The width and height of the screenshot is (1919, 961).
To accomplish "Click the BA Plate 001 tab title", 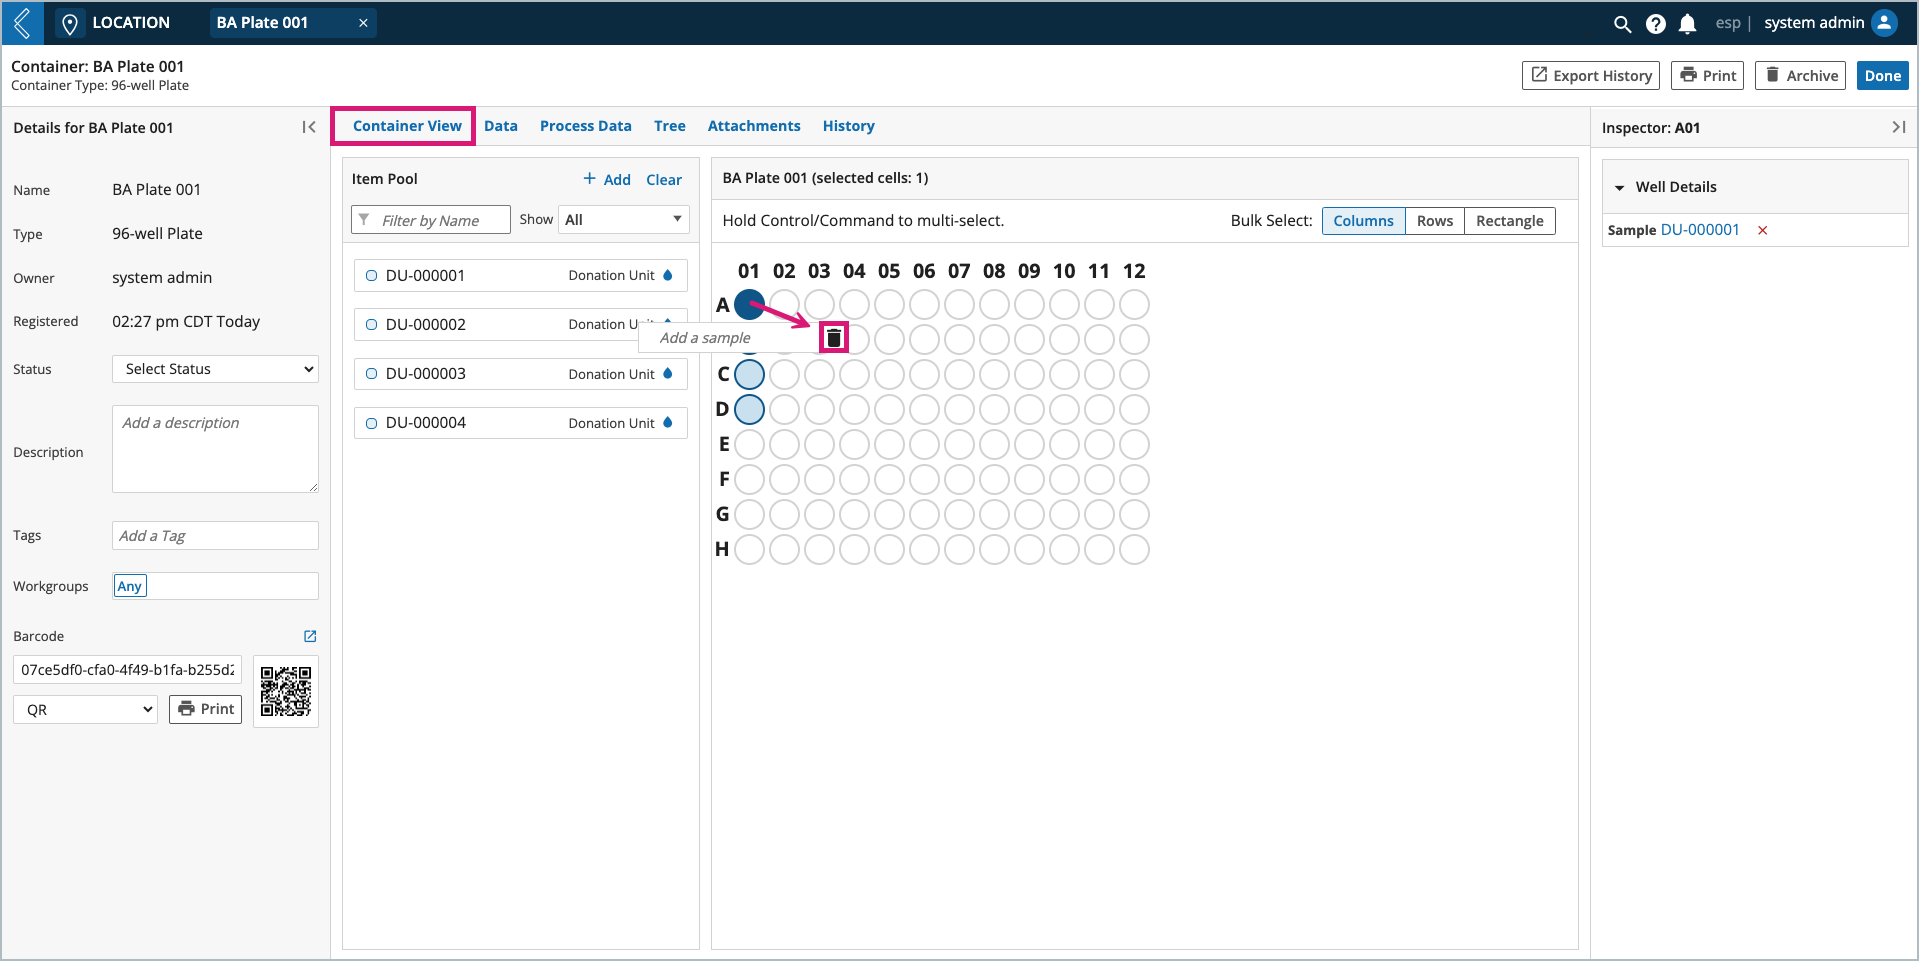I will pos(262,23).
